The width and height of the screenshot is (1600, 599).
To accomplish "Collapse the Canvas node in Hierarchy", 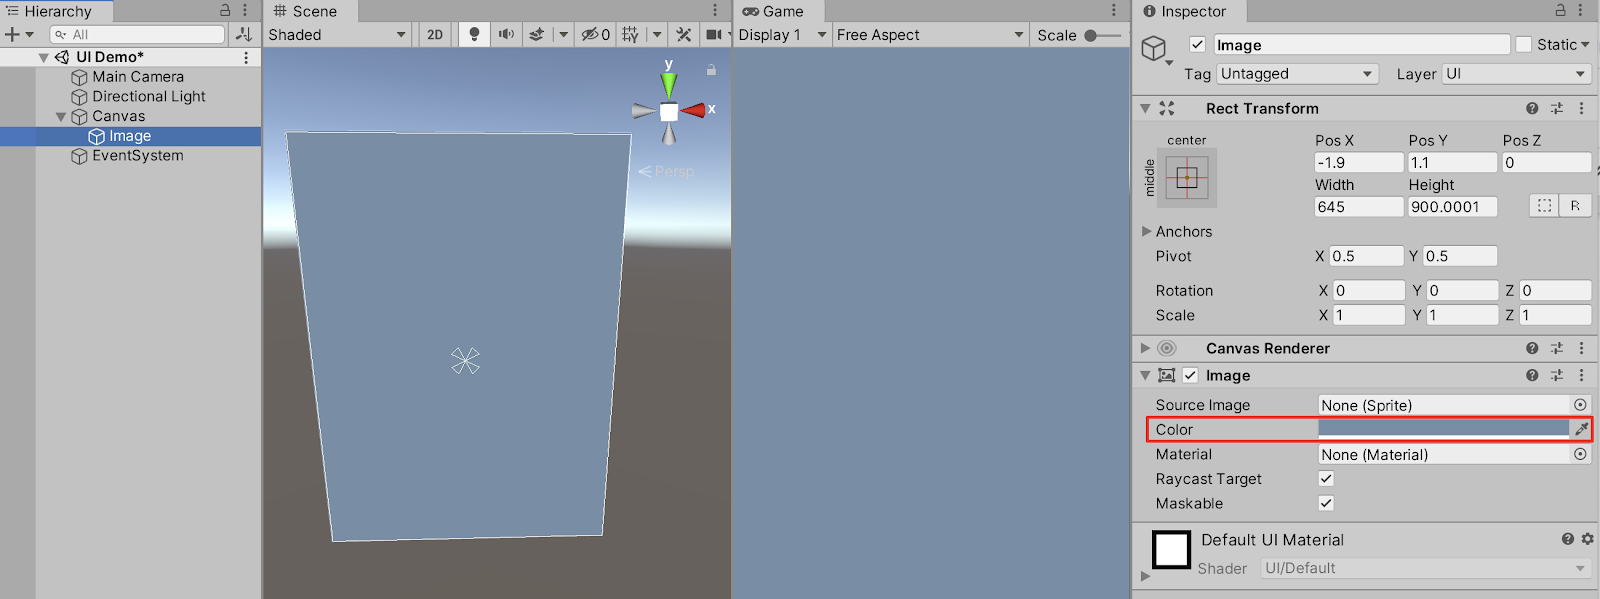I will (61, 117).
